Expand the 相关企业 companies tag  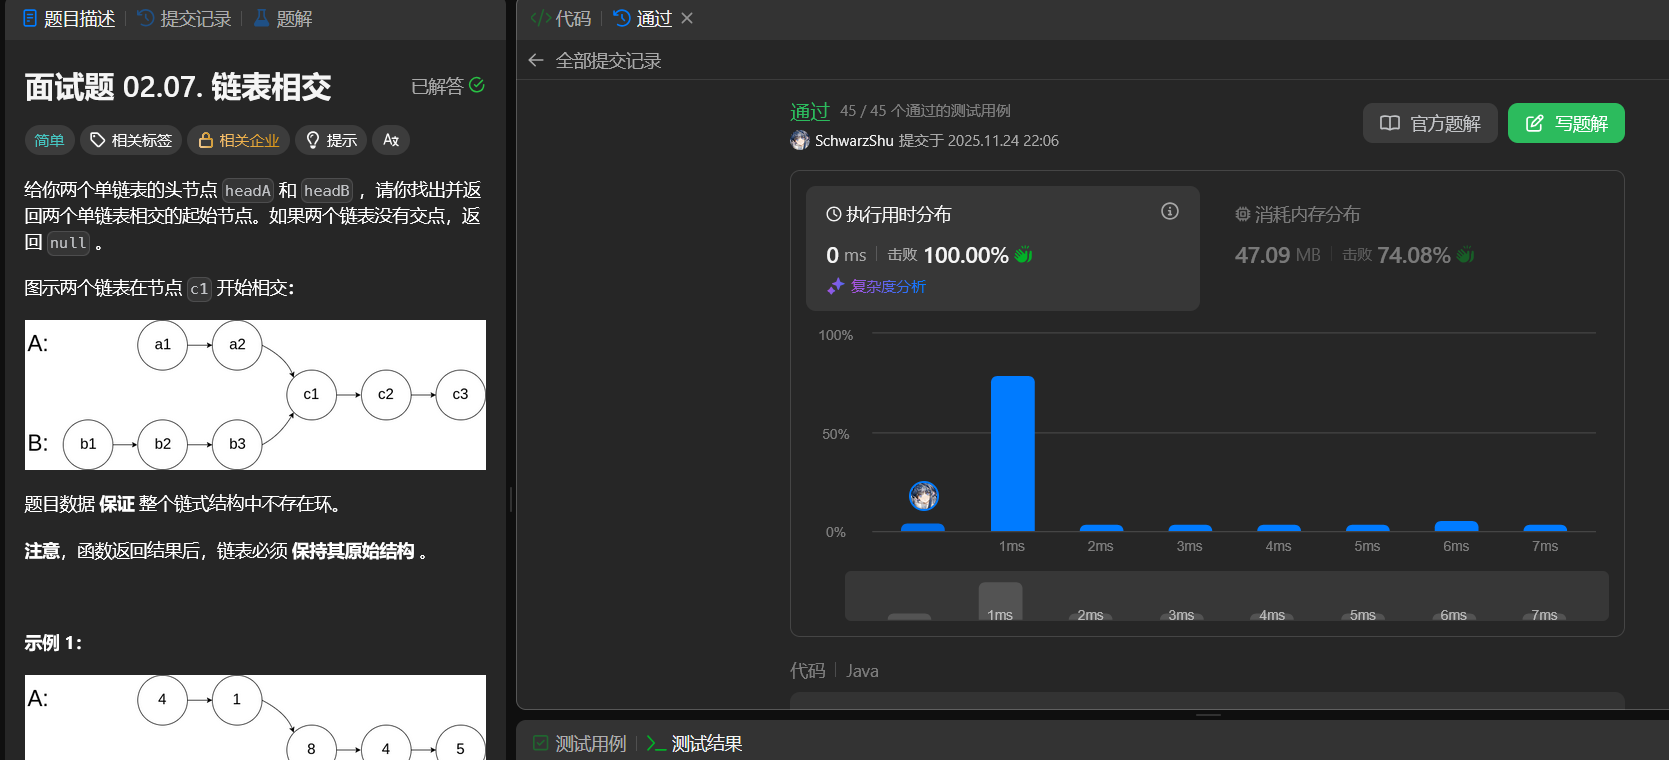(x=238, y=140)
